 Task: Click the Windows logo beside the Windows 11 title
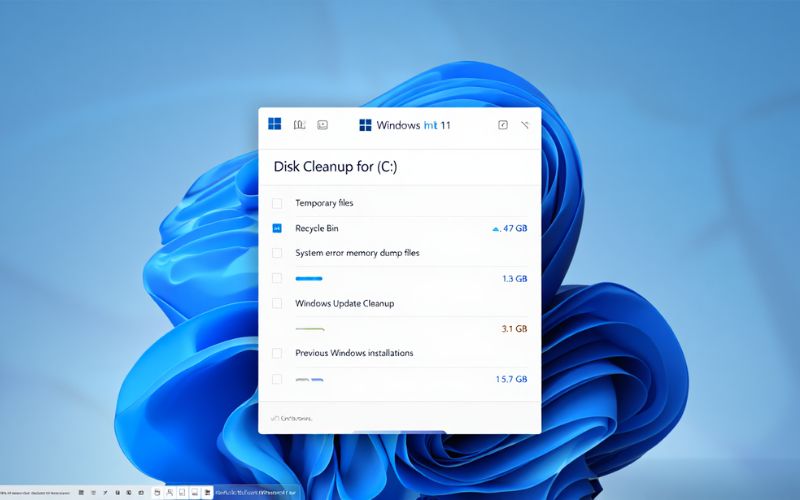pyautogui.click(x=365, y=125)
